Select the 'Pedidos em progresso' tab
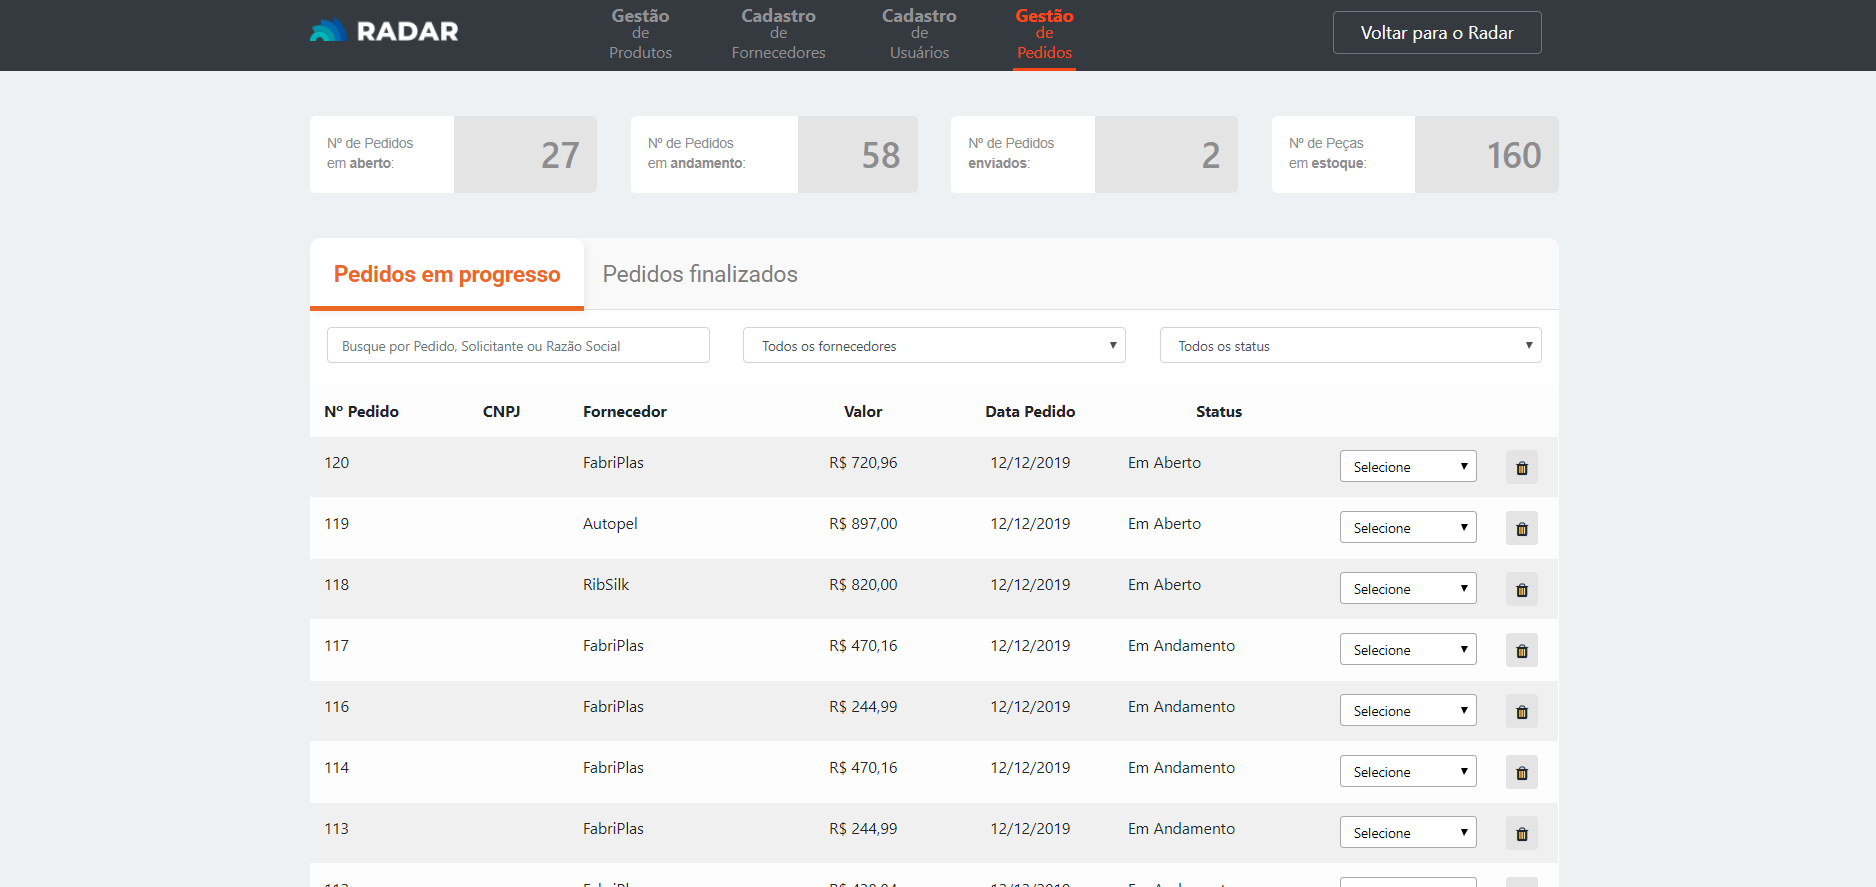 click(447, 274)
